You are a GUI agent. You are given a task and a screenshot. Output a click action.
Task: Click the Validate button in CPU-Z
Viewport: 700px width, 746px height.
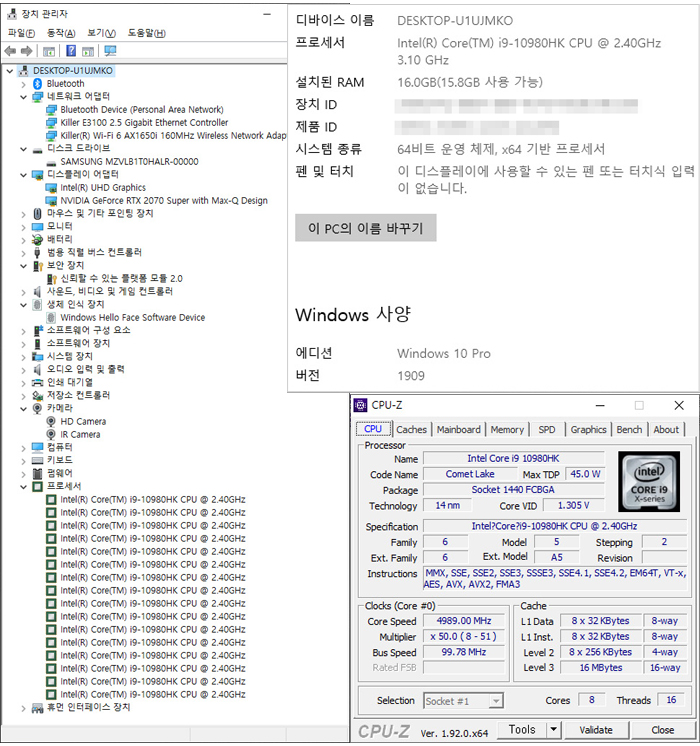tap(596, 730)
